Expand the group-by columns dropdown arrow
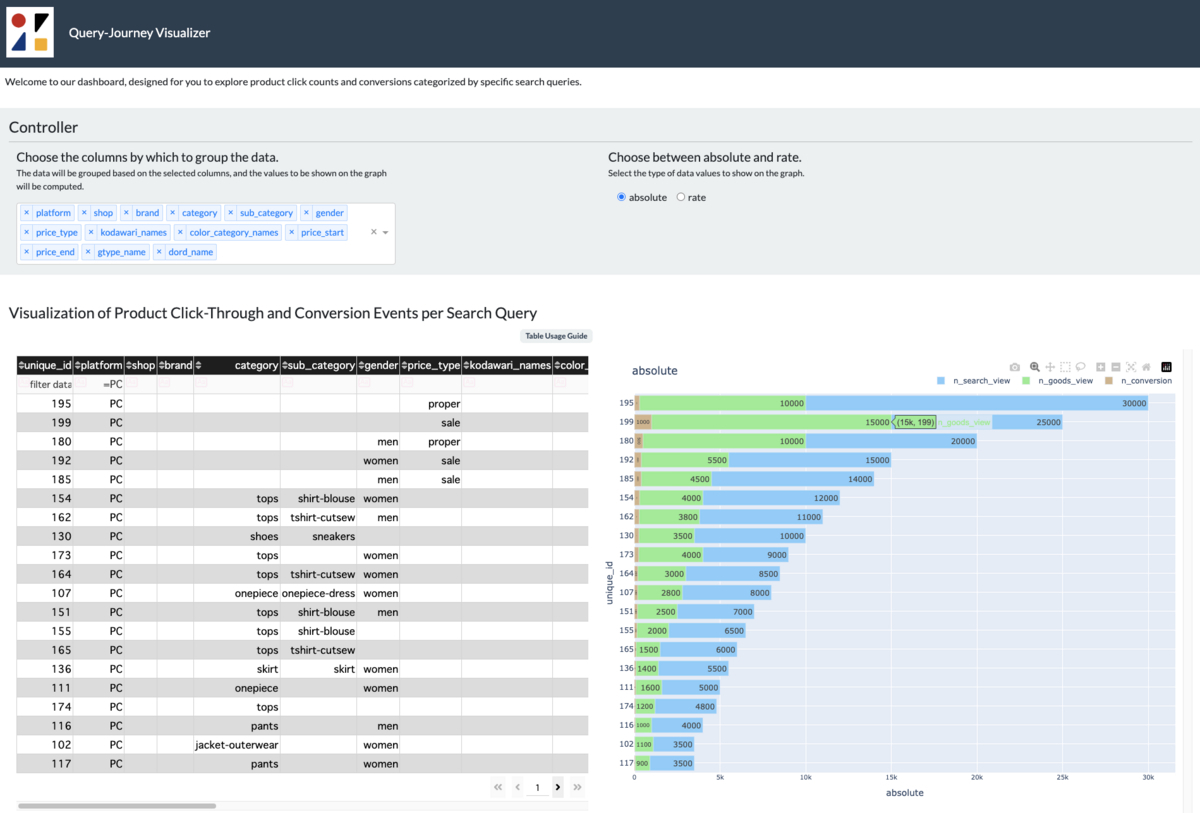Viewport: 1200px width, 813px height. point(385,232)
